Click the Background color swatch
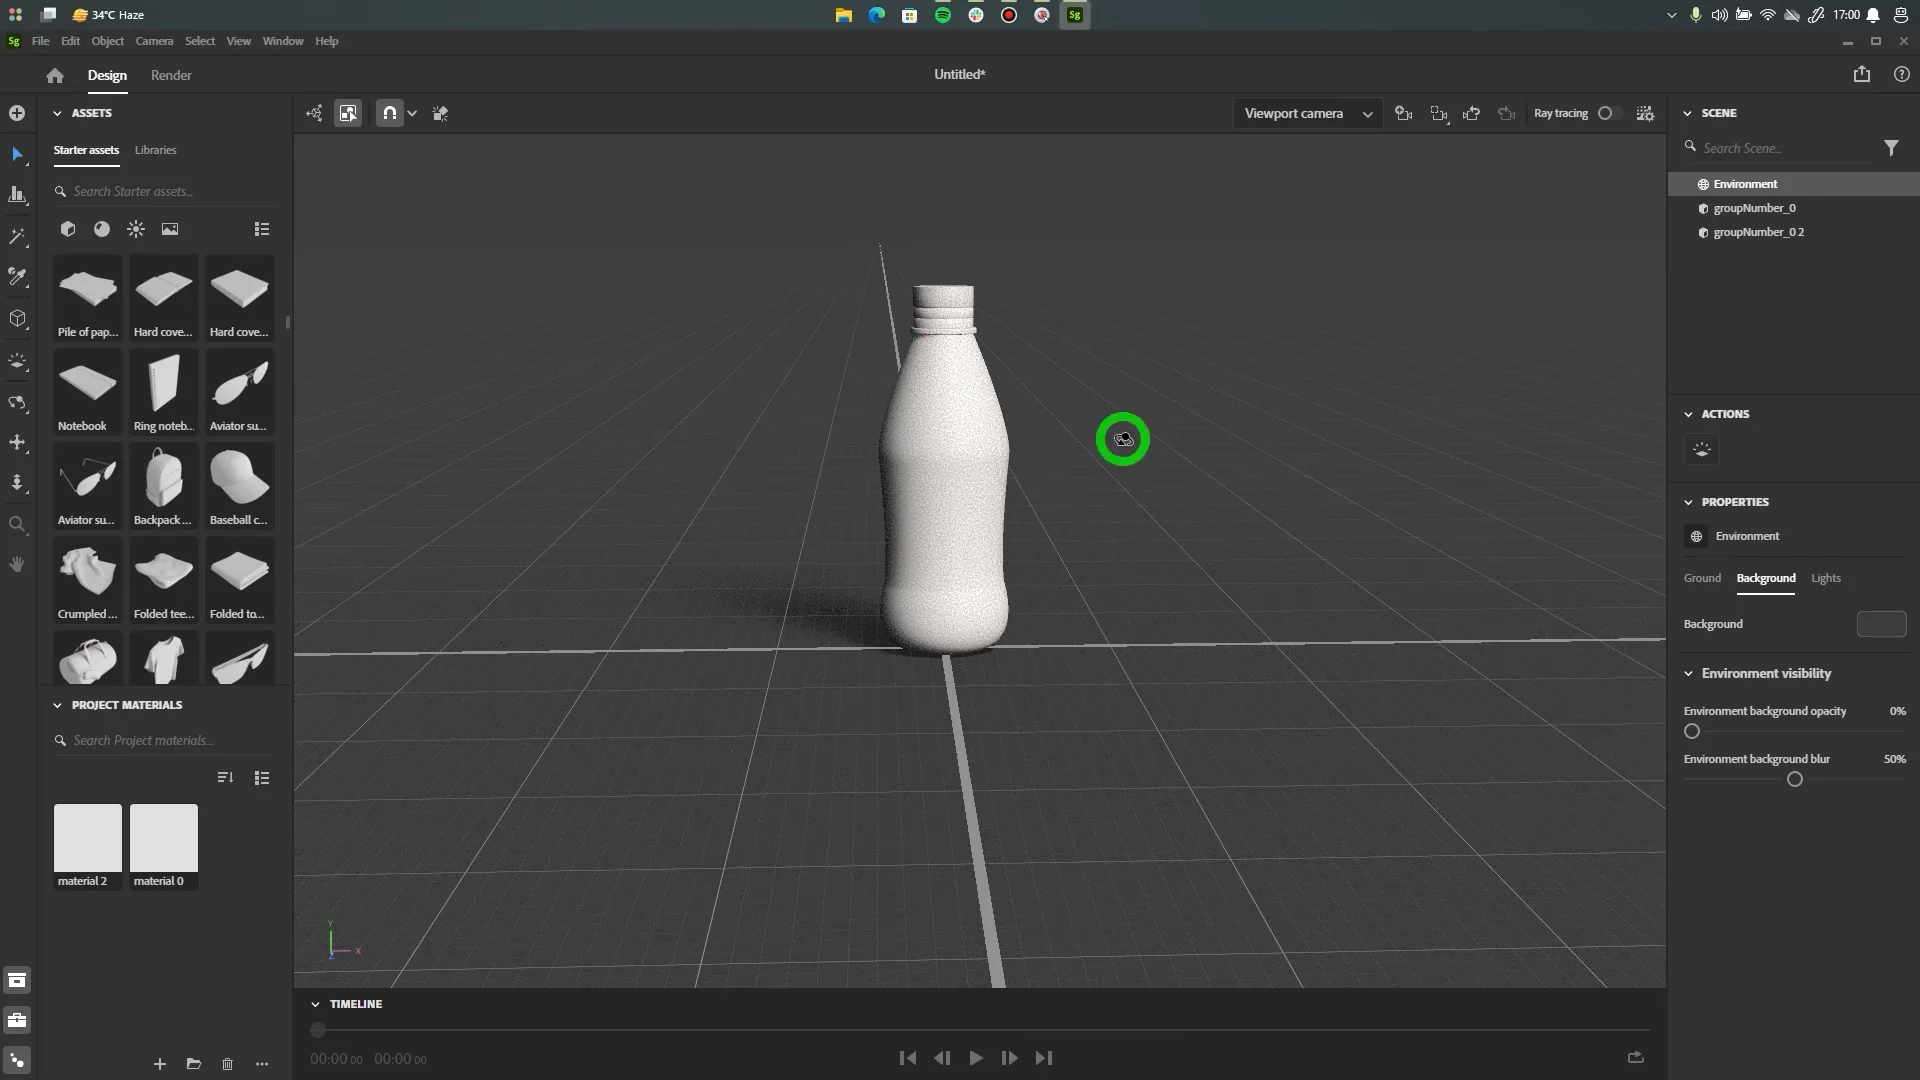This screenshot has width=1920, height=1080. tap(1881, 624)
